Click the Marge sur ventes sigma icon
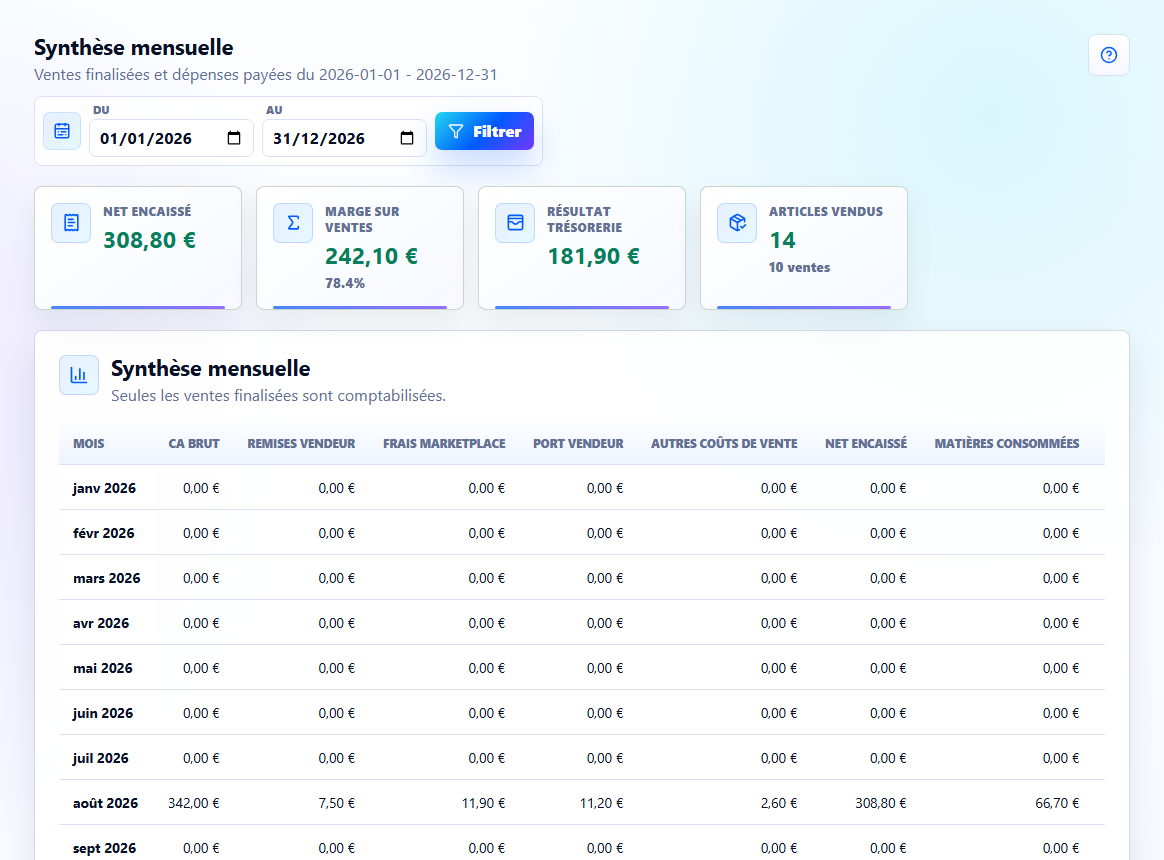The height and width of the screenshot is (860, 1164). coord(293,223)
